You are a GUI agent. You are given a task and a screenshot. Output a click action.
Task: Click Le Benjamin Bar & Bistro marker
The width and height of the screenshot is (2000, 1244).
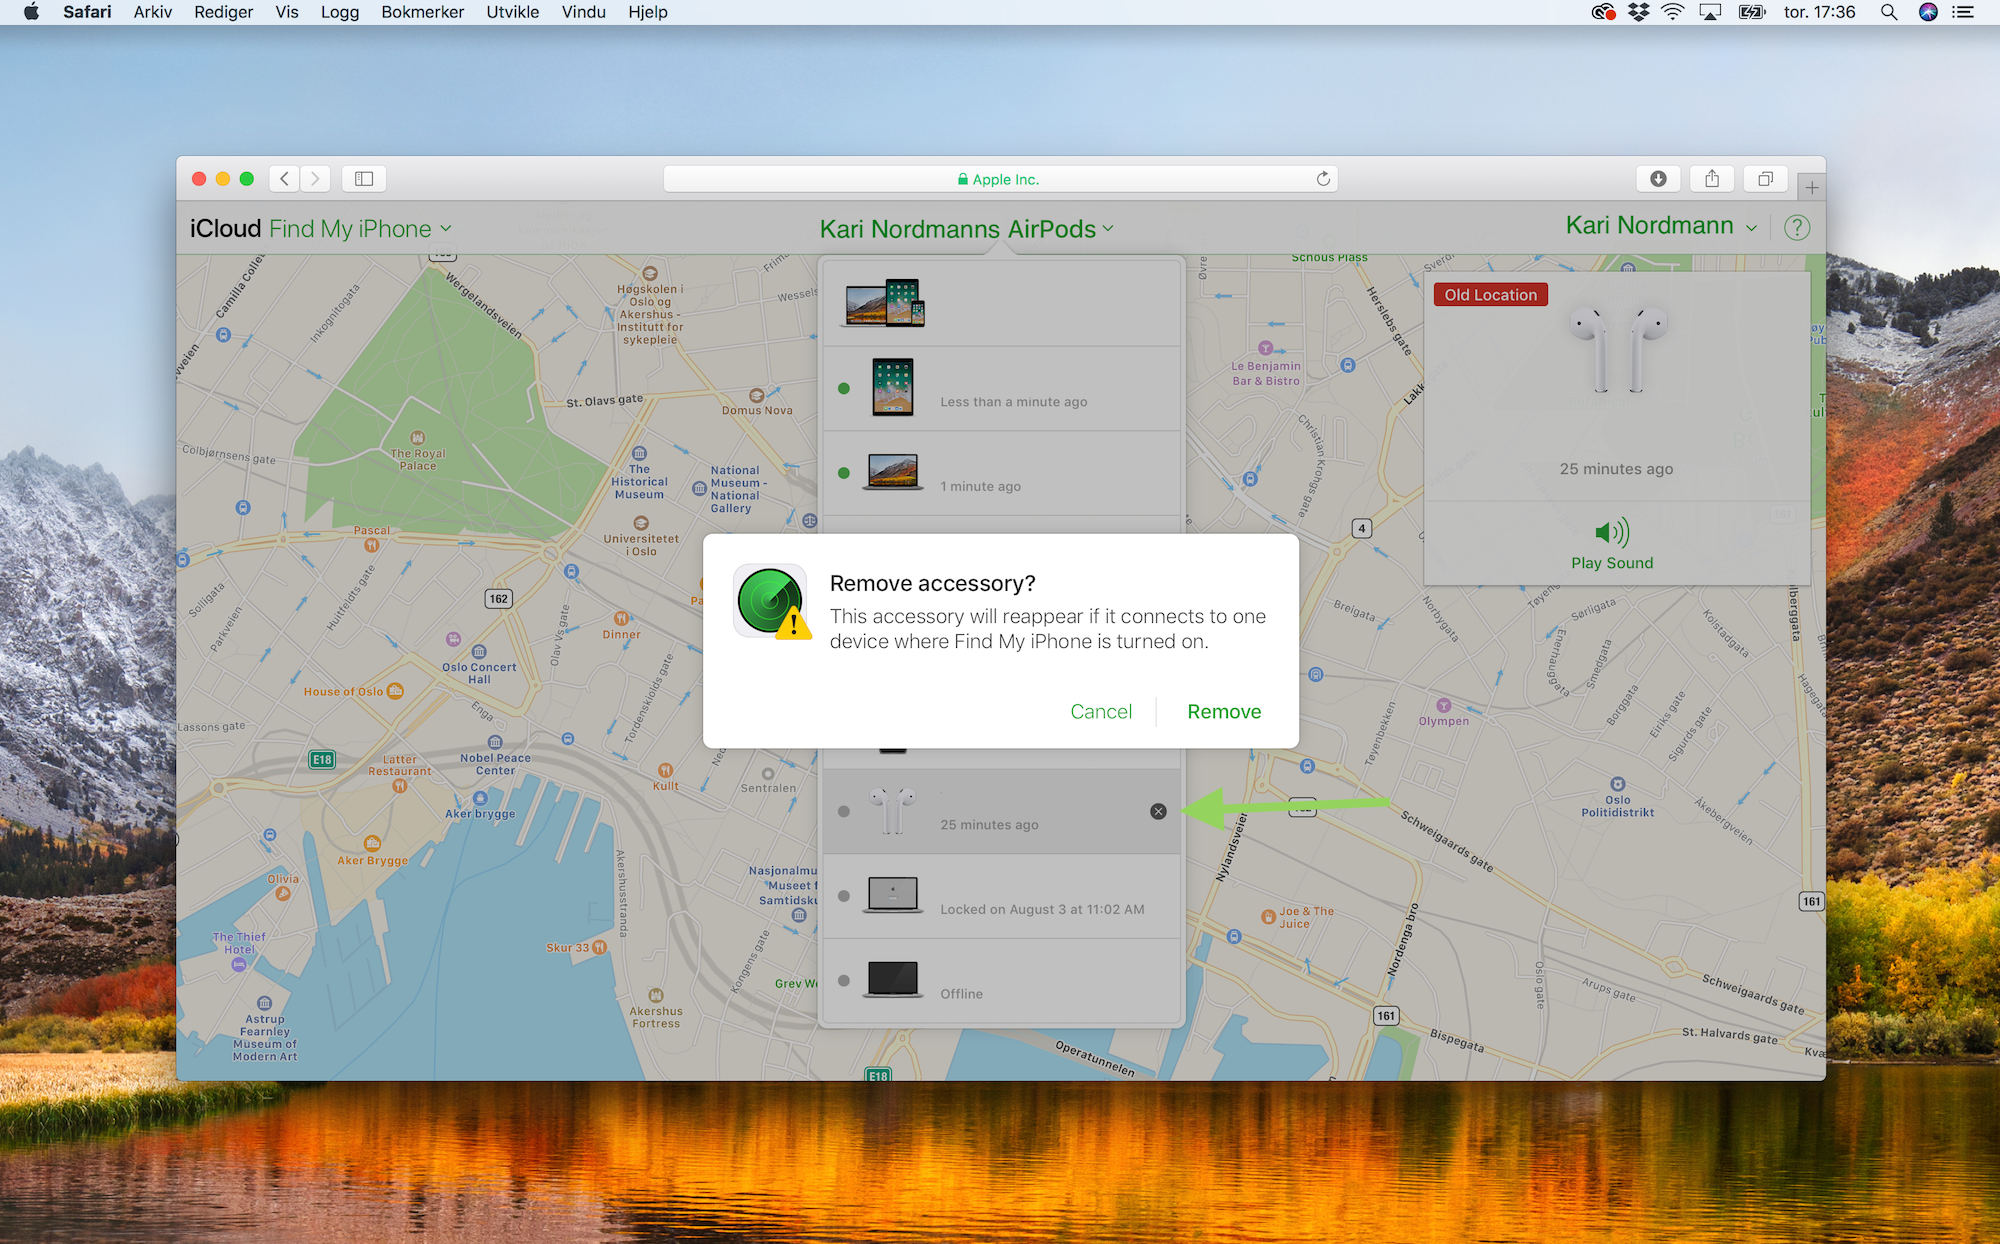click(1266, 348)
